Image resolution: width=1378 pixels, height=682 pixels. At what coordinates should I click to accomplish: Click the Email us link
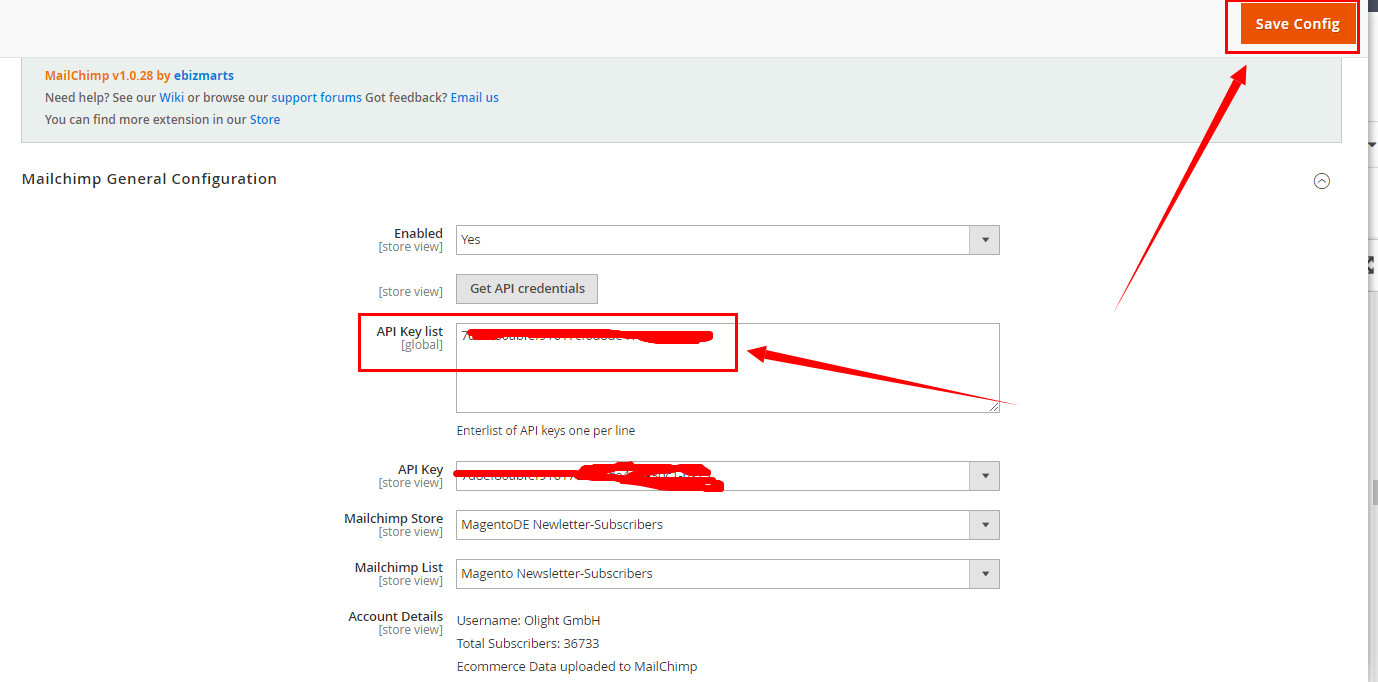(474, 97)
